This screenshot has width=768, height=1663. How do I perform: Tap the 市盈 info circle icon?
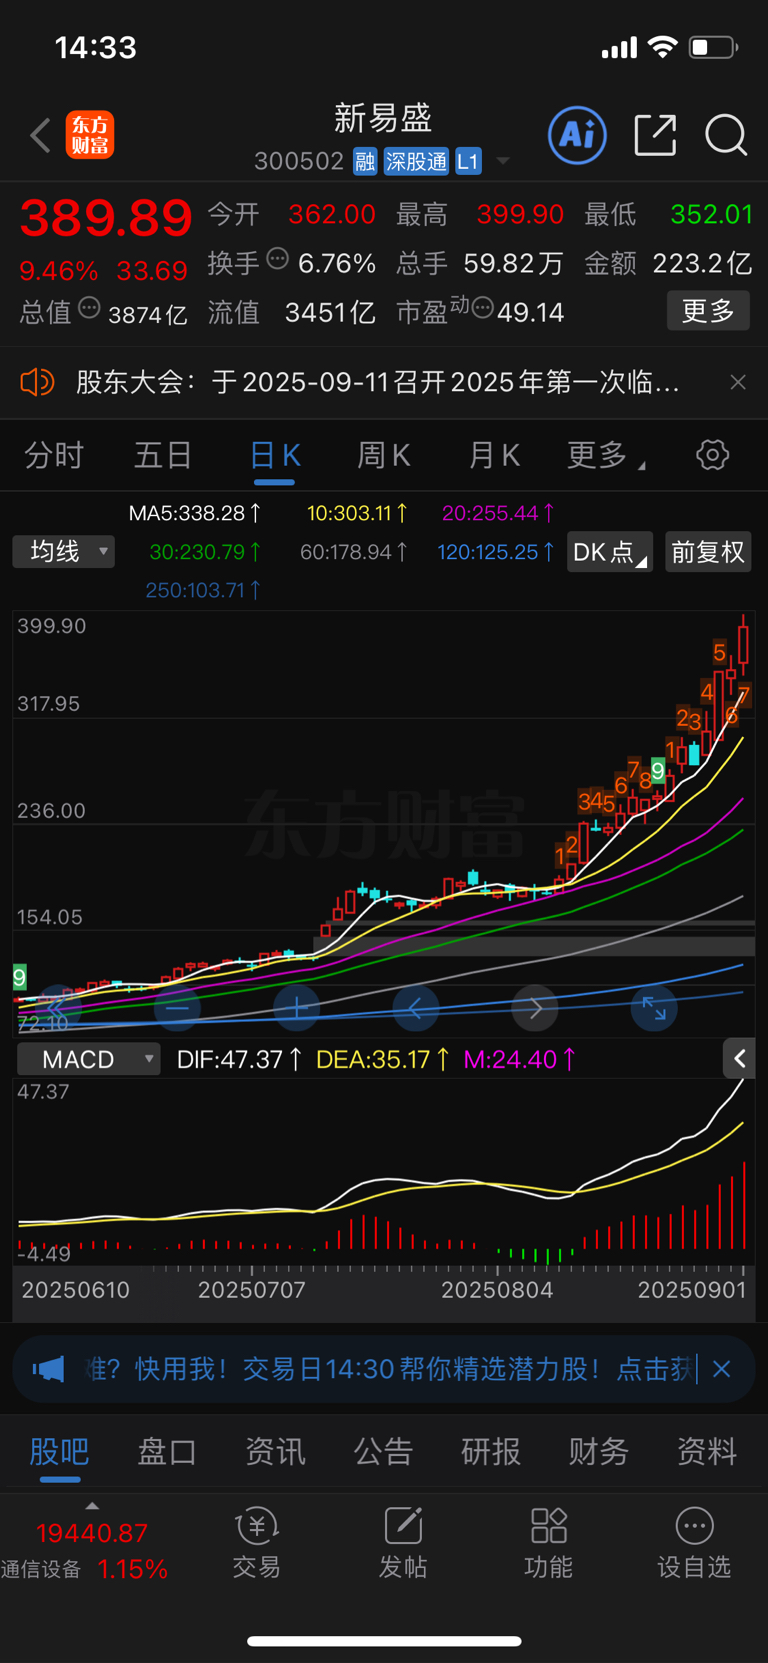click(482, 308)
